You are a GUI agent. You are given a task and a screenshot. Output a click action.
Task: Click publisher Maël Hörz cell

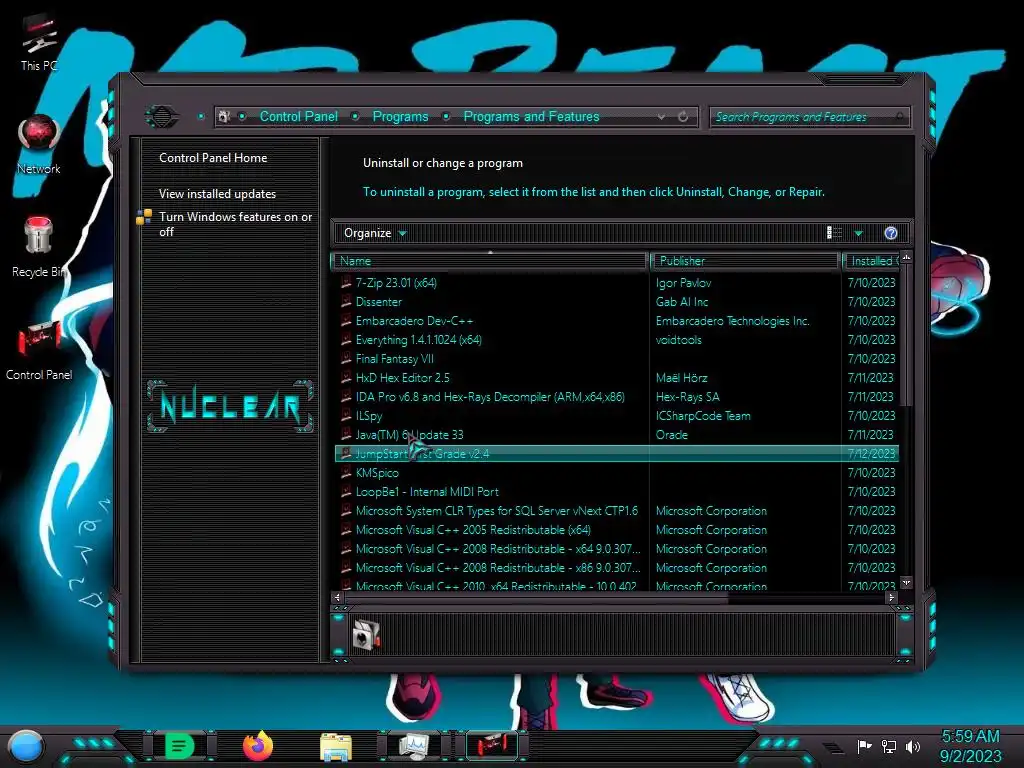681,377
